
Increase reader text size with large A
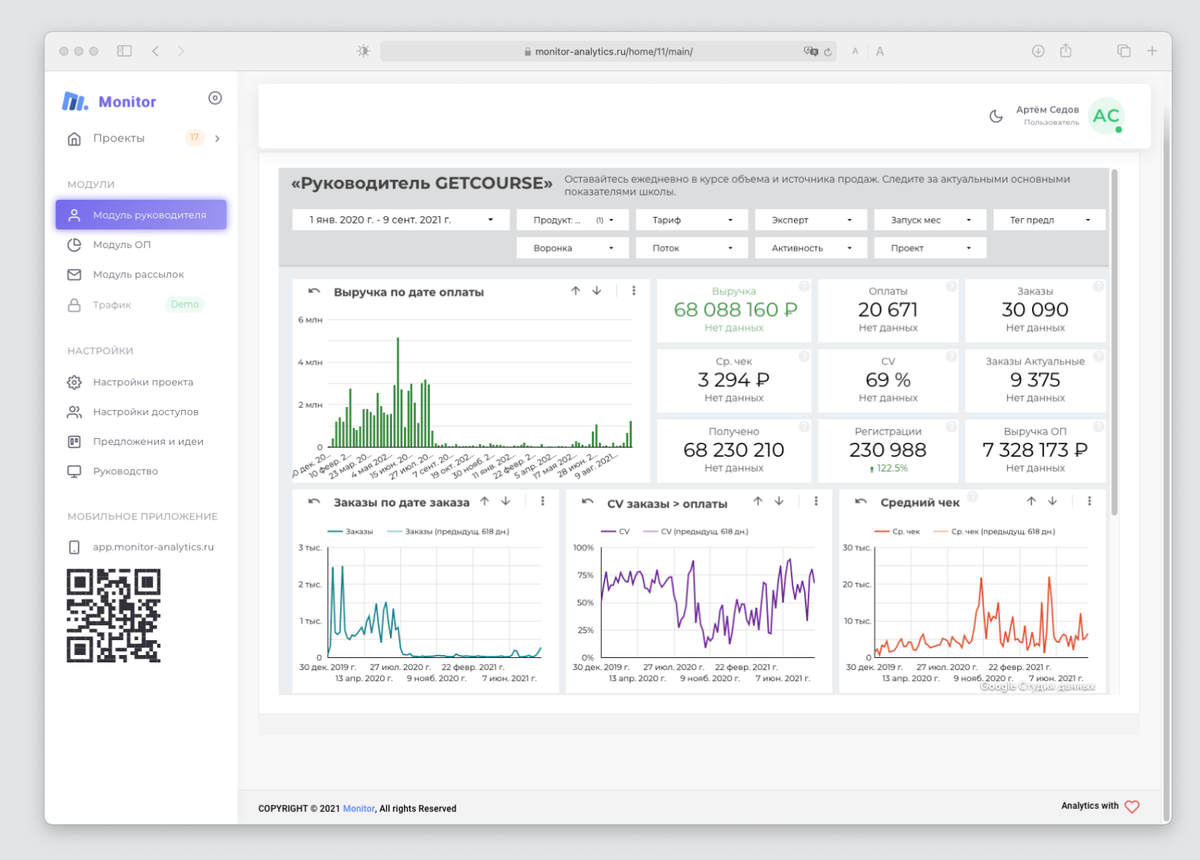(x=880, y=51)
